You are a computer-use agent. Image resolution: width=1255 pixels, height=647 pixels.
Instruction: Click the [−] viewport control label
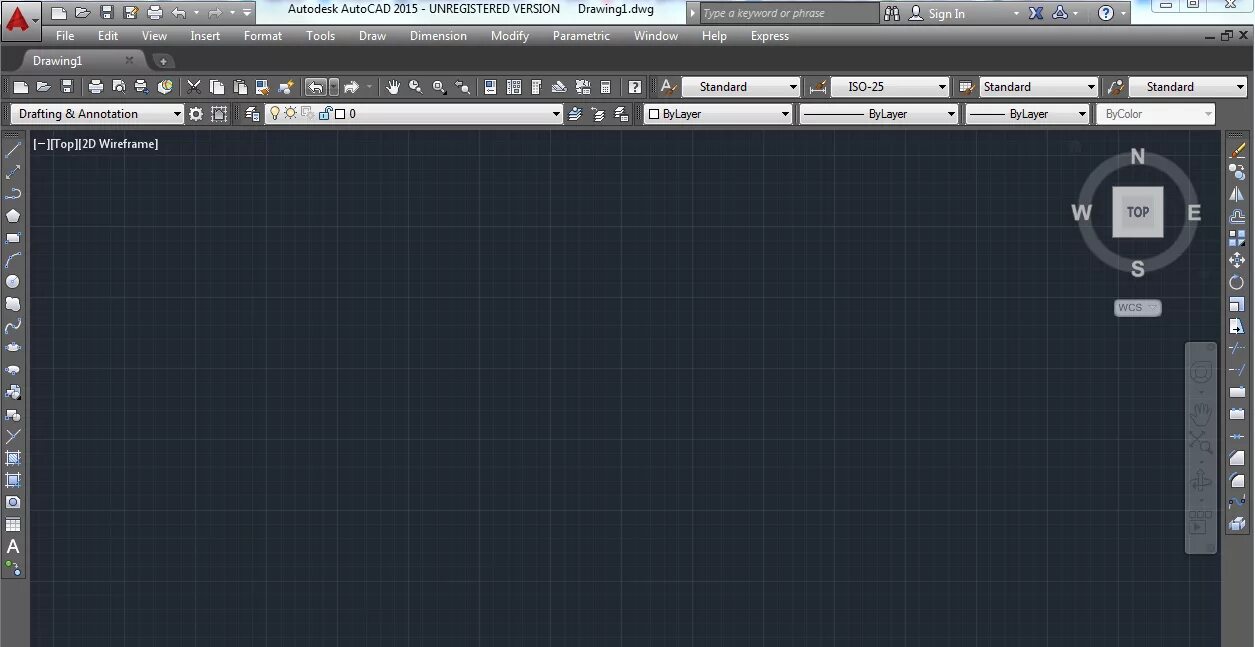[42, 144]
